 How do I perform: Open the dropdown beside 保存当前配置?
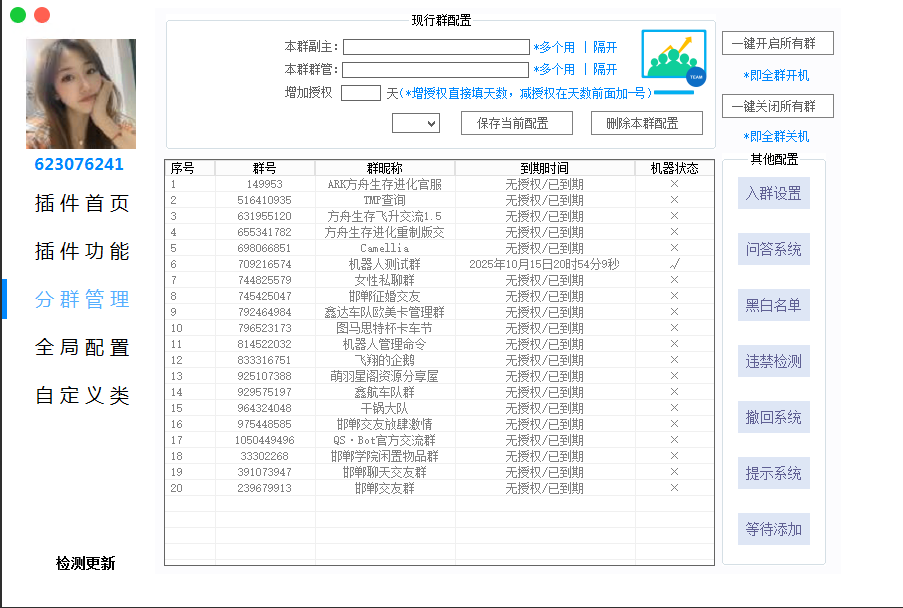click(x=416, y=123)
